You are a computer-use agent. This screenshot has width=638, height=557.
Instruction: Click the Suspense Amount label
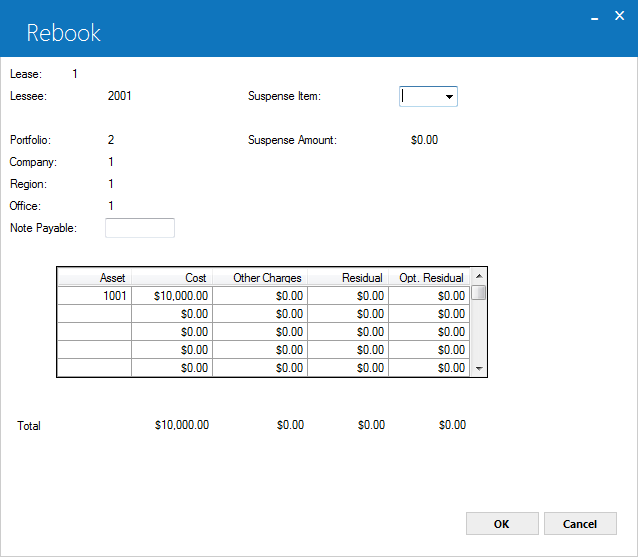pyautogui.click(x=293, y=140)
